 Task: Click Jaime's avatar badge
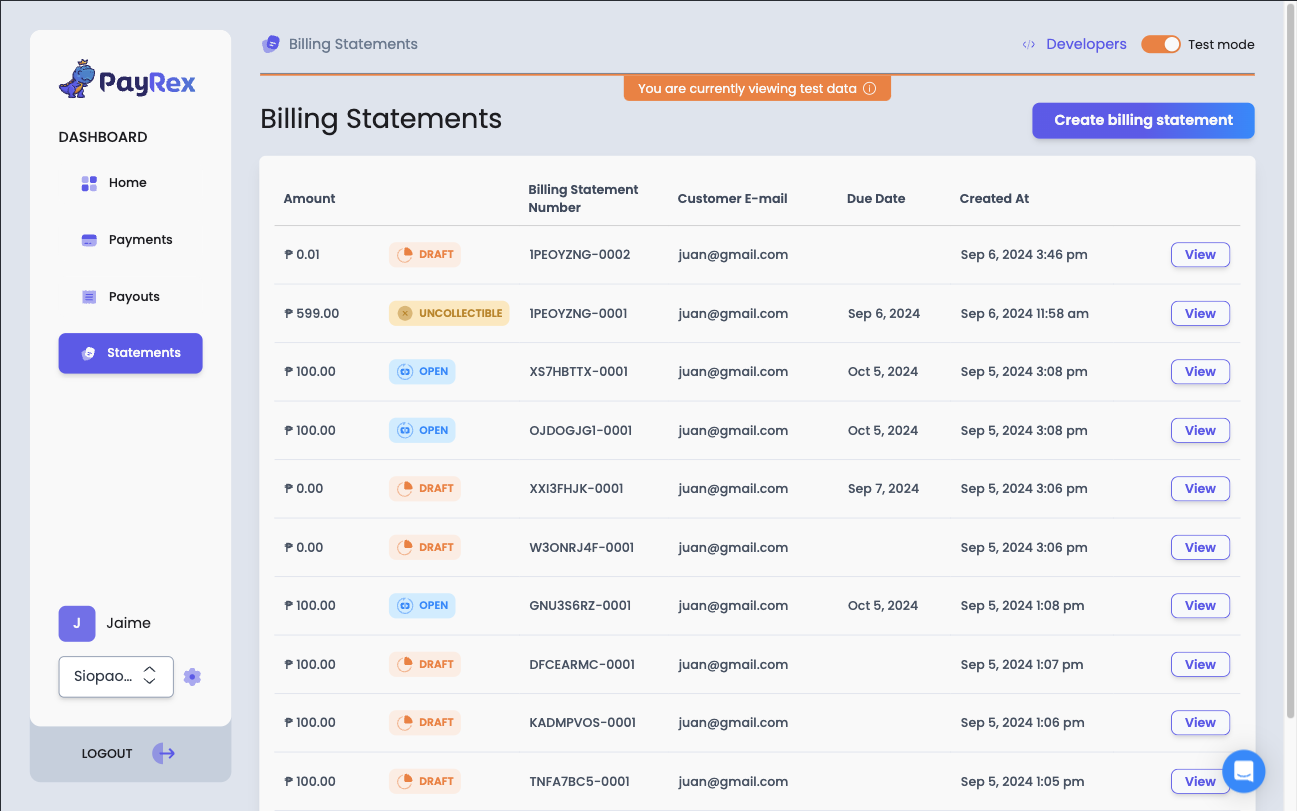coord(77,623)
